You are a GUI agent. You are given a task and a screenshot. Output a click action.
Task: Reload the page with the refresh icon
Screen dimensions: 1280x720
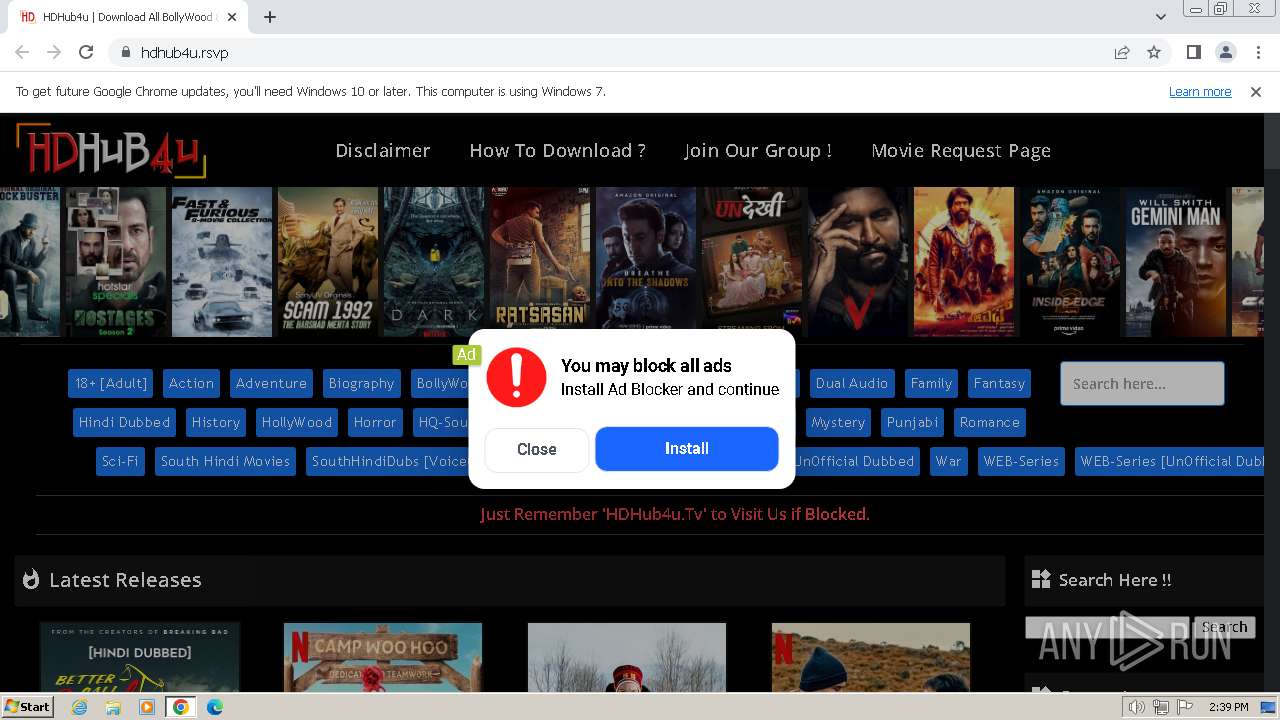[x=86, y=52]
